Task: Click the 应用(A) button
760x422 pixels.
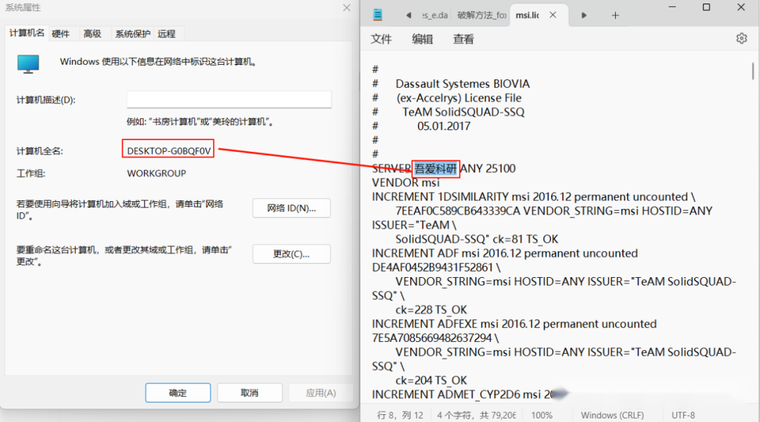Action: pos(320,393)
